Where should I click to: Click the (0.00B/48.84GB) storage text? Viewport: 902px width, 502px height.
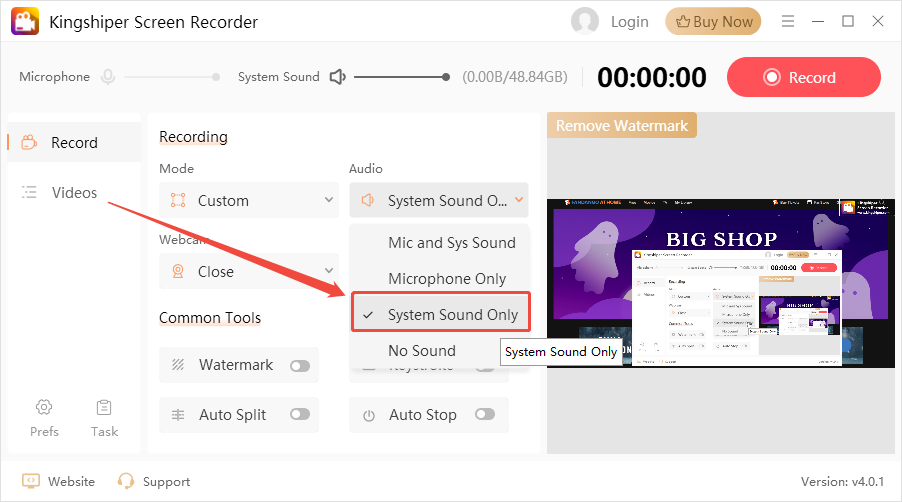(x=515, y=77)
